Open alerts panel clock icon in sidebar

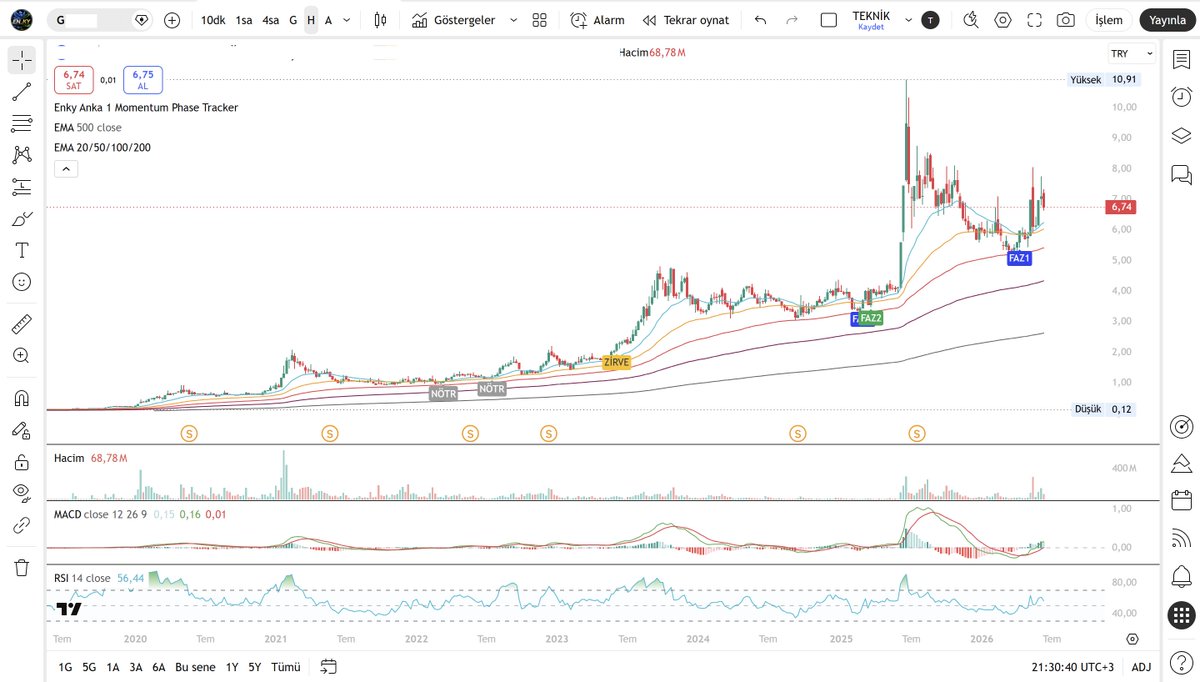(1181, 97)
